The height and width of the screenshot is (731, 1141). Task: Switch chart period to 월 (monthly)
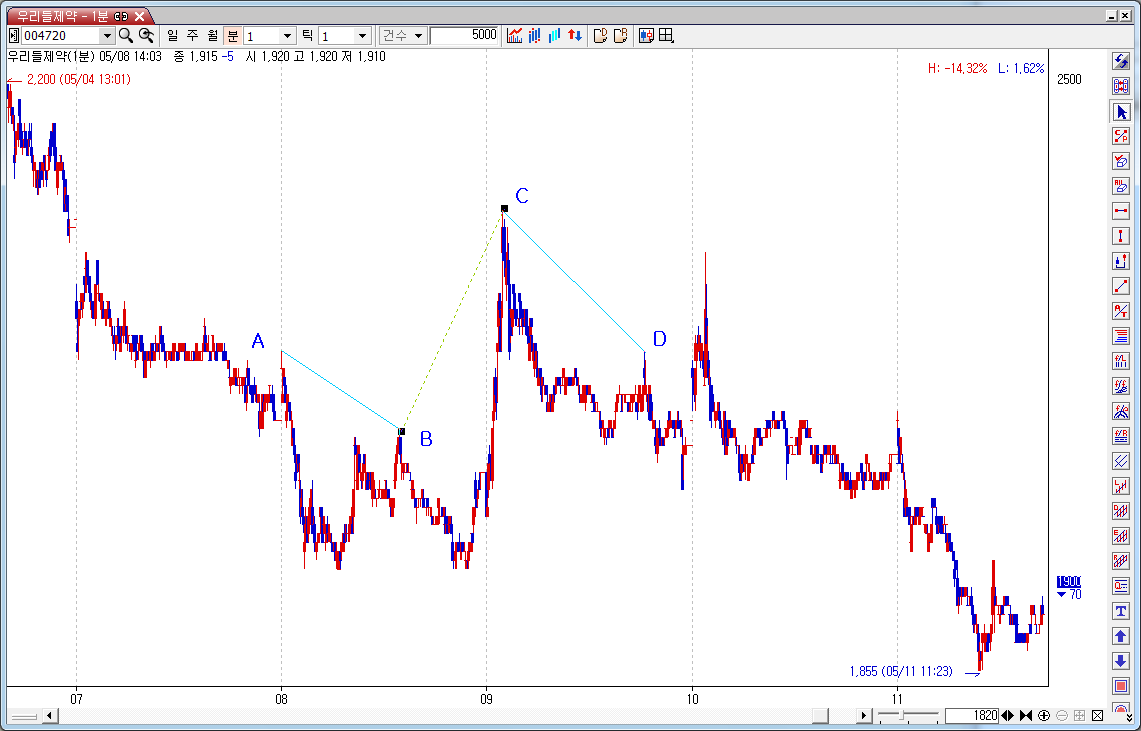212,35
